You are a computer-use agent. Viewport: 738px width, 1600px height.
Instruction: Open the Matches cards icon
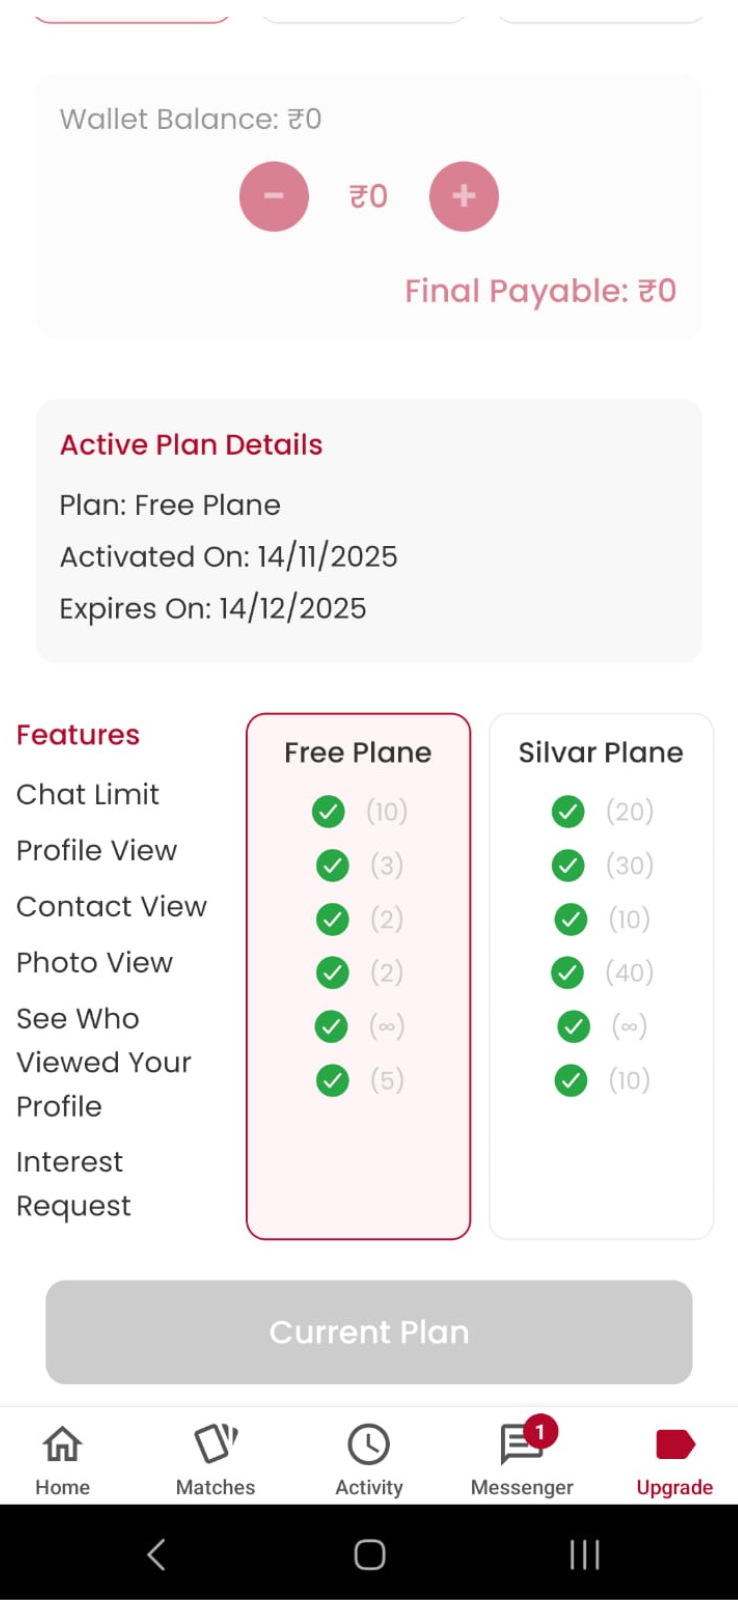215,1445
